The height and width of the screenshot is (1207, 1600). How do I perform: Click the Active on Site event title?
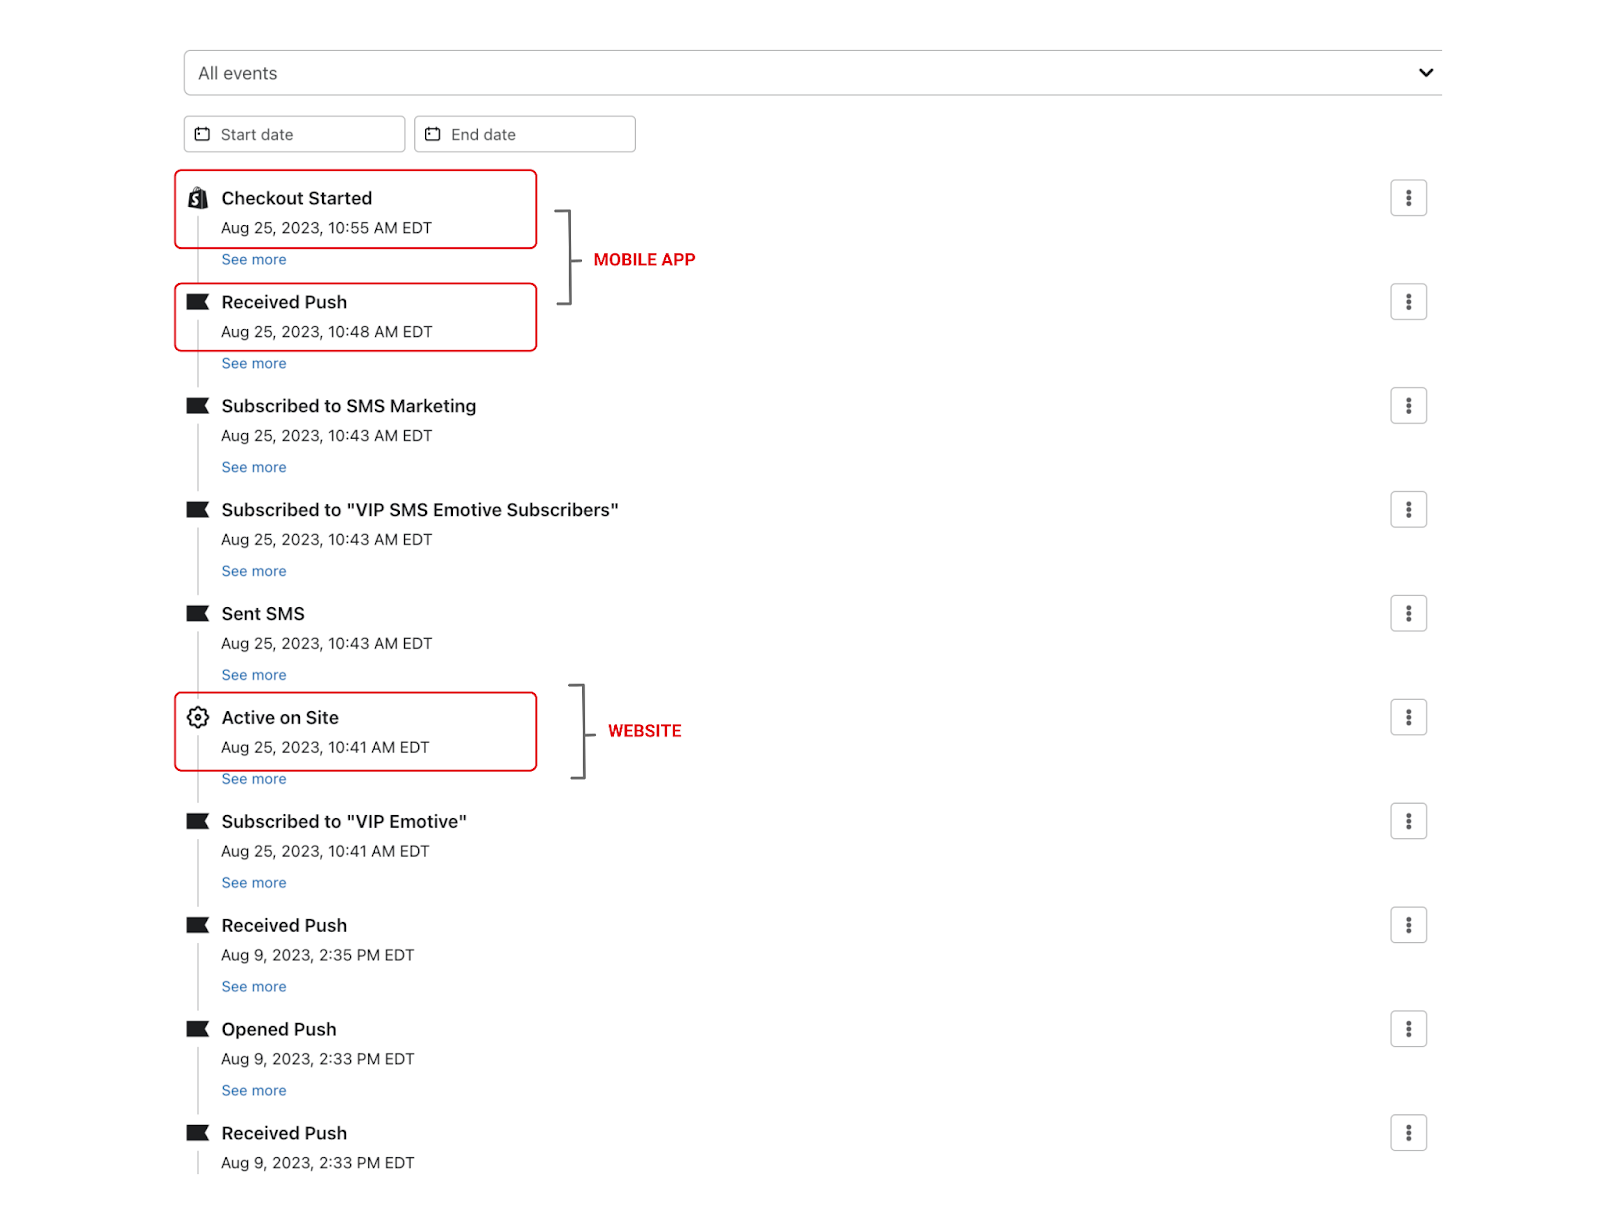click(x=280, y=717)
